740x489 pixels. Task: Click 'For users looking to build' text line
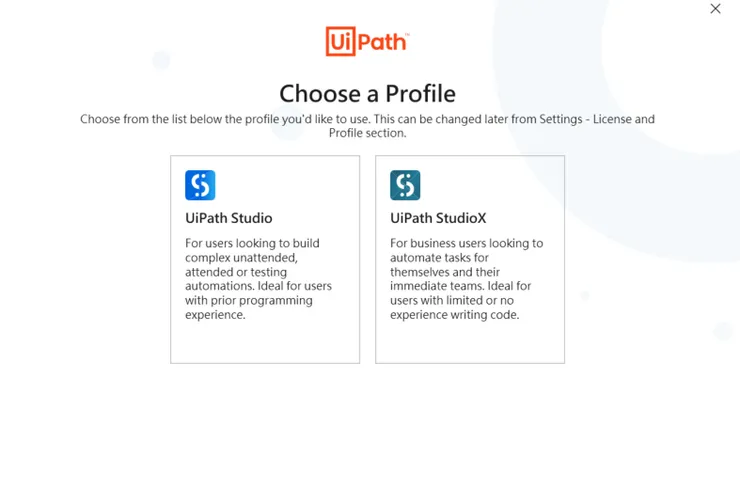tap(252, 243)
